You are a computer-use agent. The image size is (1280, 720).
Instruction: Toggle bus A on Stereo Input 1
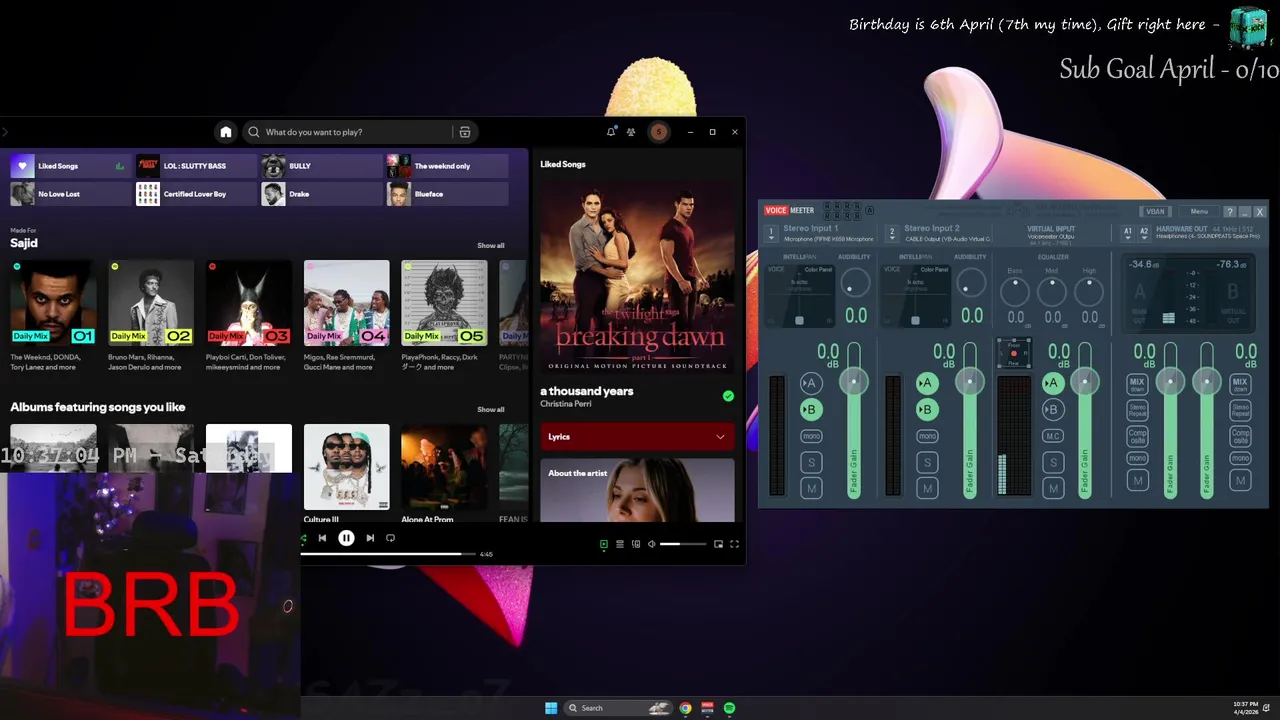811,383
